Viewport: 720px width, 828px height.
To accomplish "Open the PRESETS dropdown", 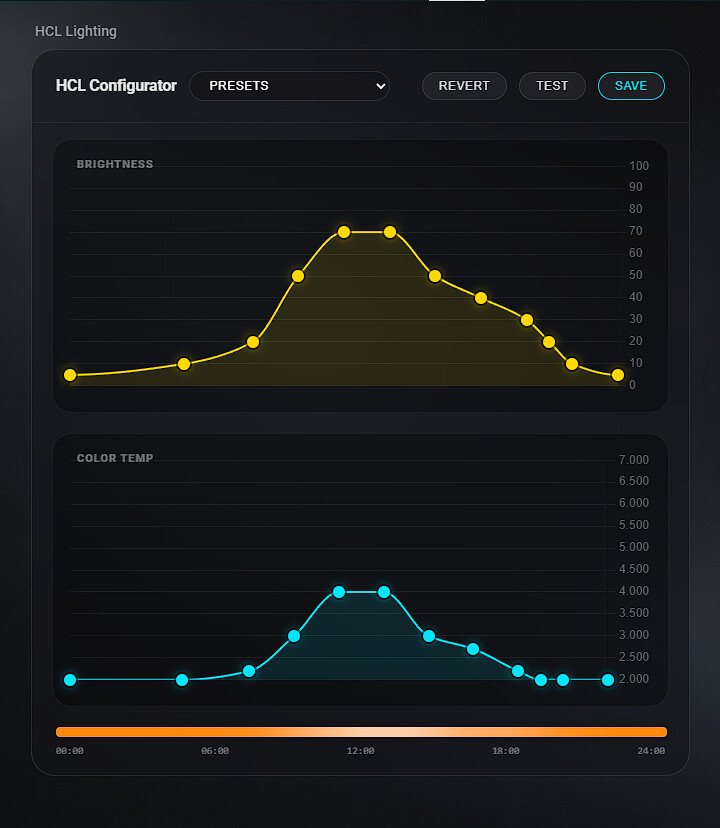I will [x=289, y=86].
